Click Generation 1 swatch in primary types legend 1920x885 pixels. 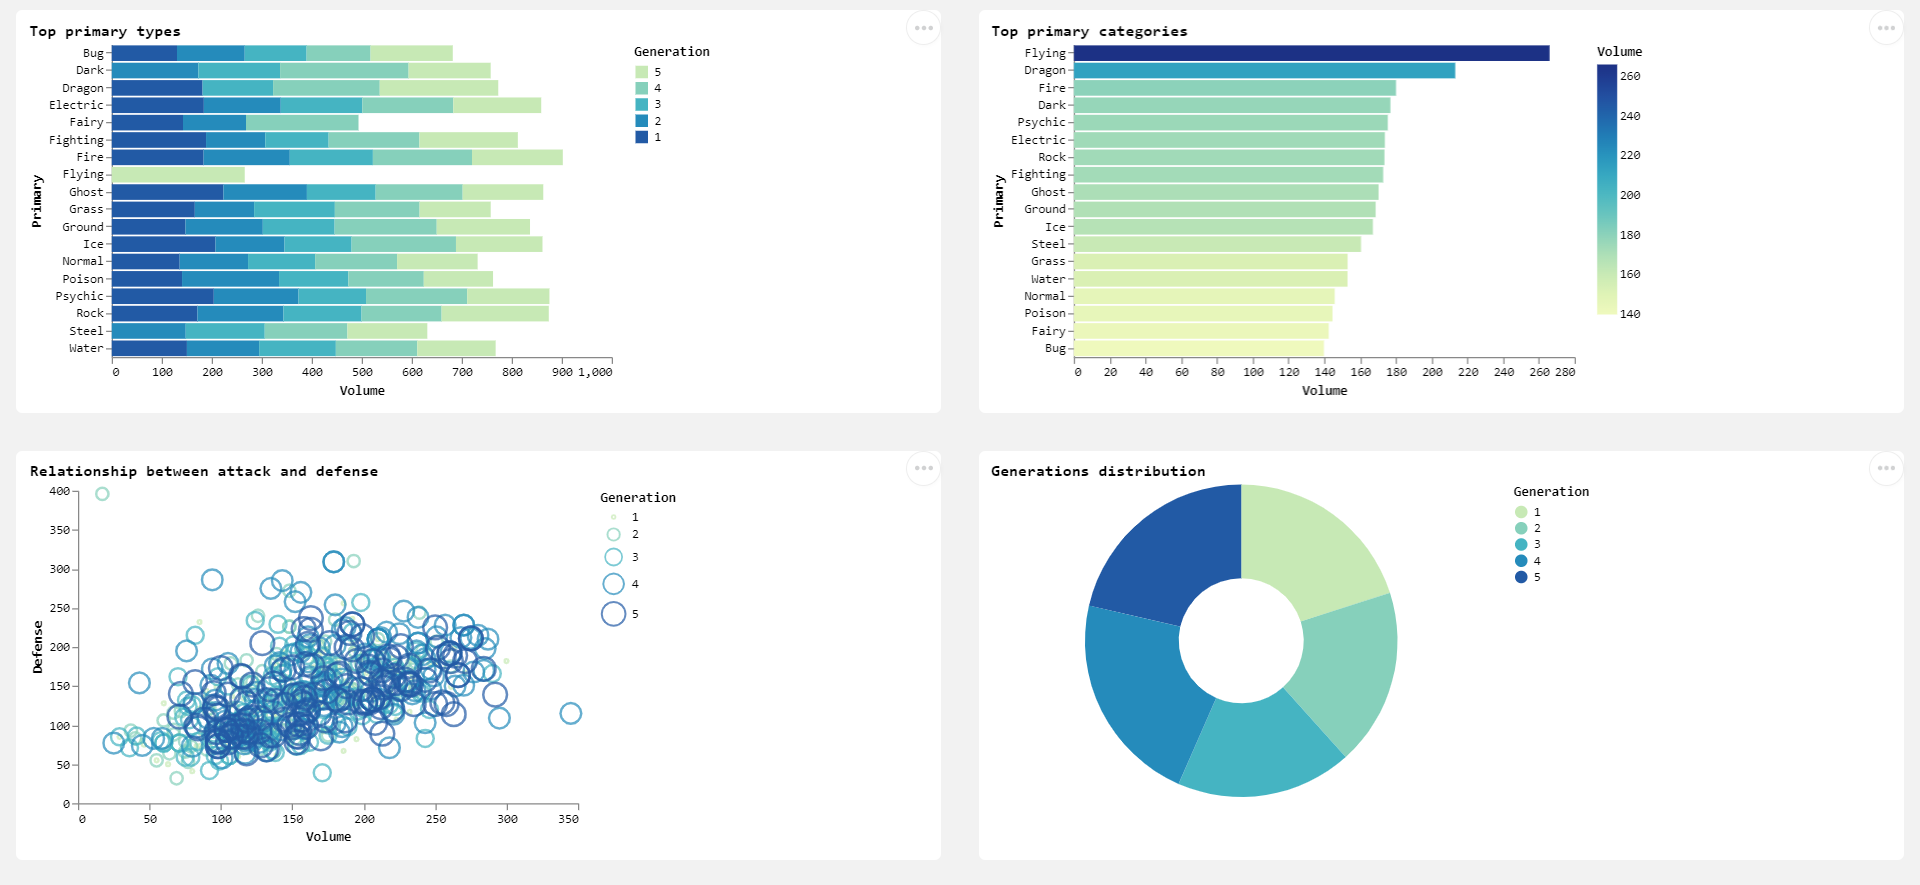tap(642, 137)
